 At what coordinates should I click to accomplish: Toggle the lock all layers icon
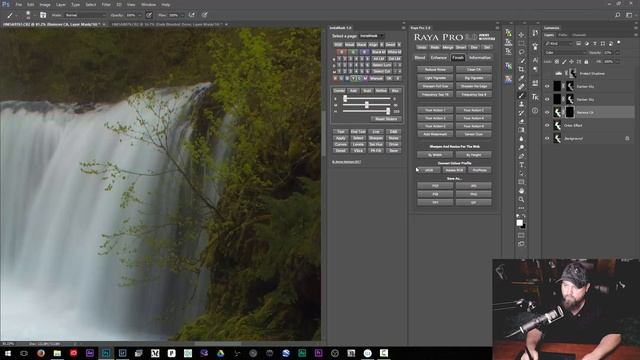(x=586, y=62)
